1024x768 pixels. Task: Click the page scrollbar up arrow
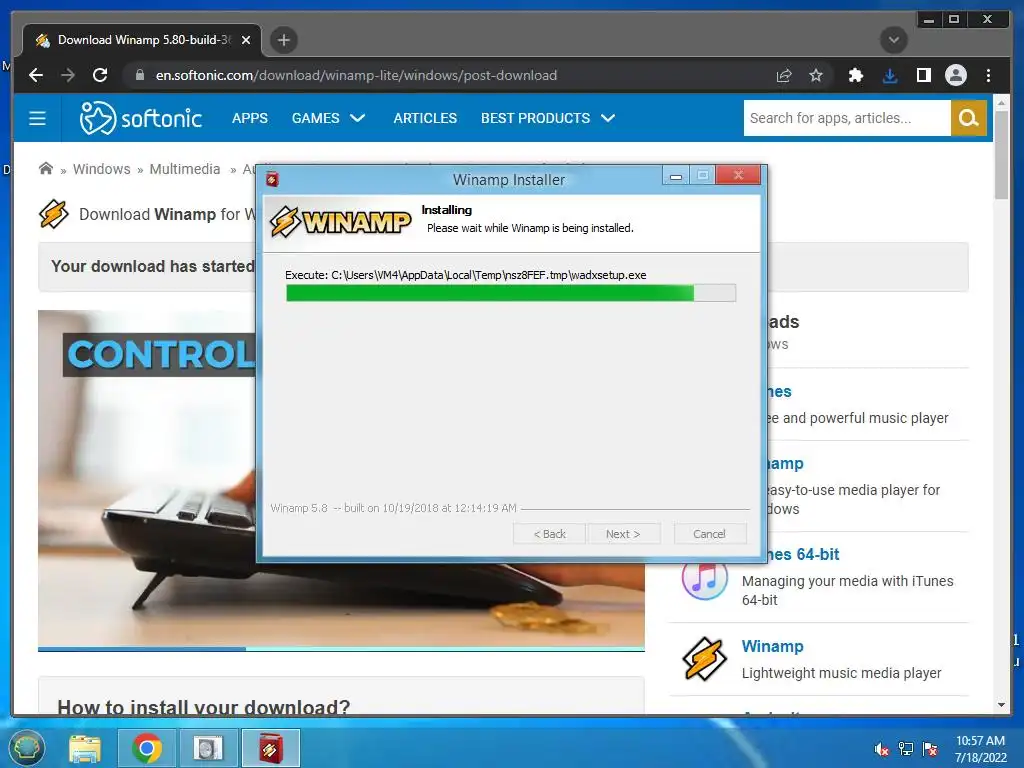(x=1002, y=103)
